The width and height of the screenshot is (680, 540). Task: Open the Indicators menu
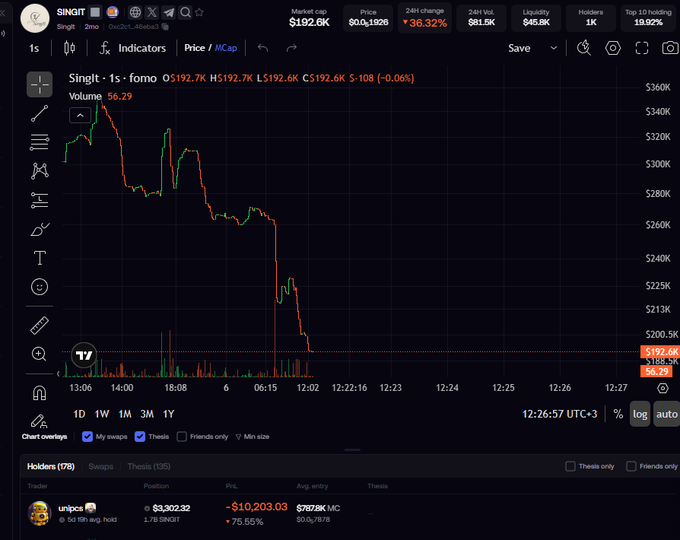pos(133,48)
